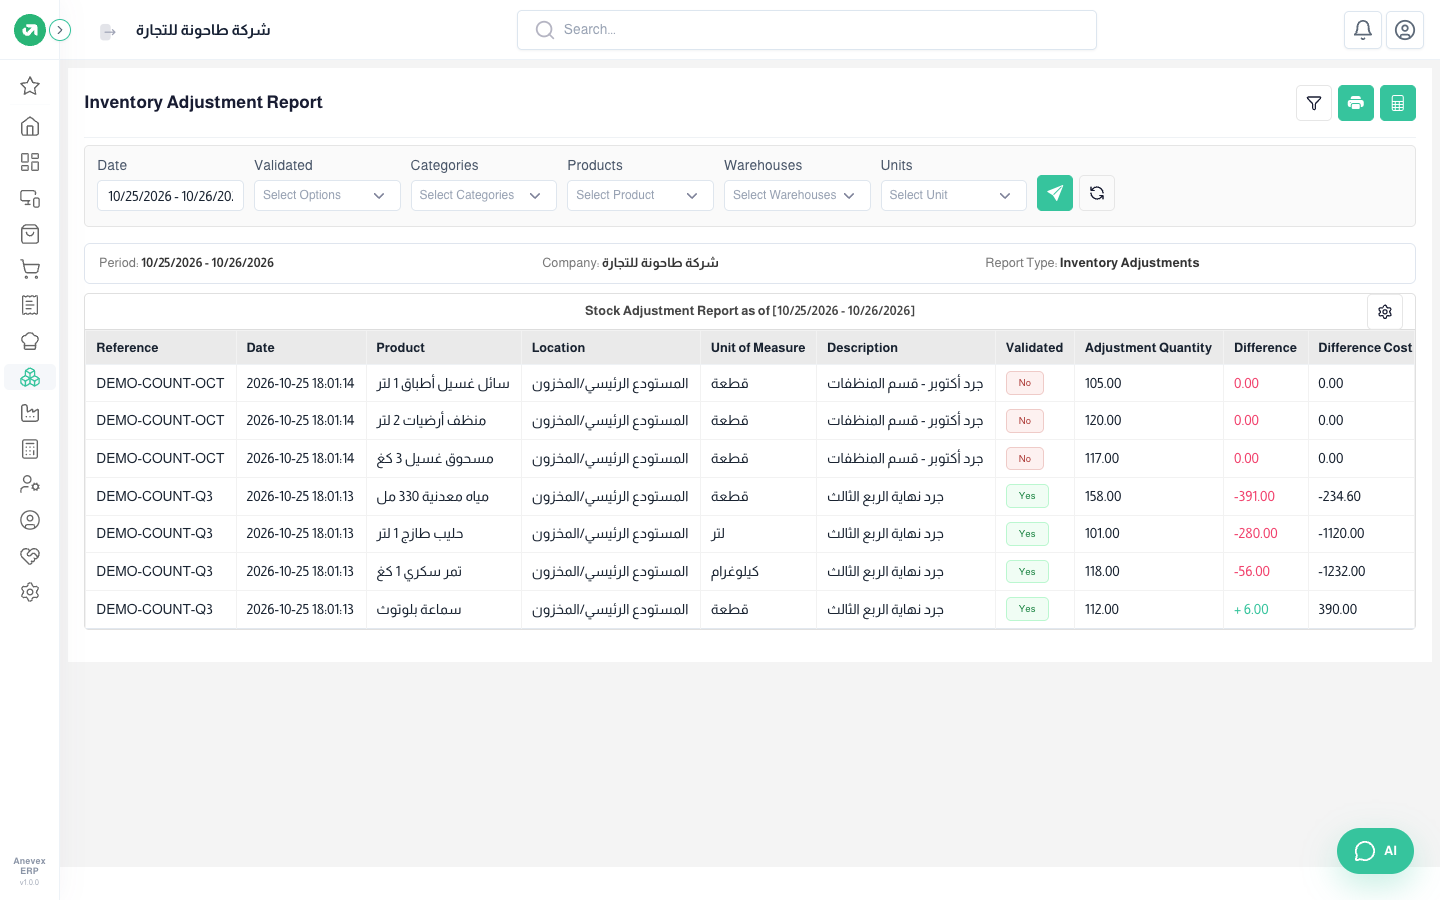The width and height of the screenshot is (1440, 900).
Task: Open the Select Product dropdown
Action: 640,195
